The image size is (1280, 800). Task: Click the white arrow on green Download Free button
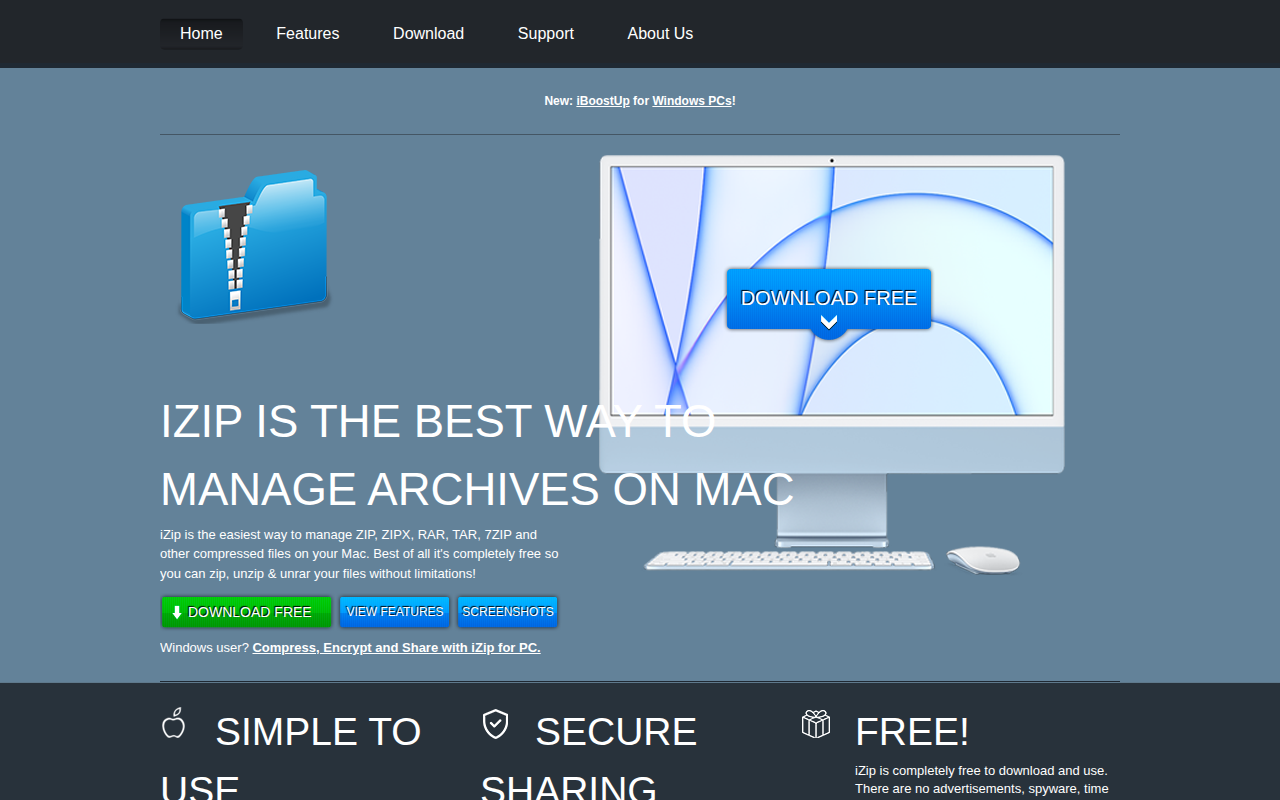[x=177, y=612]
